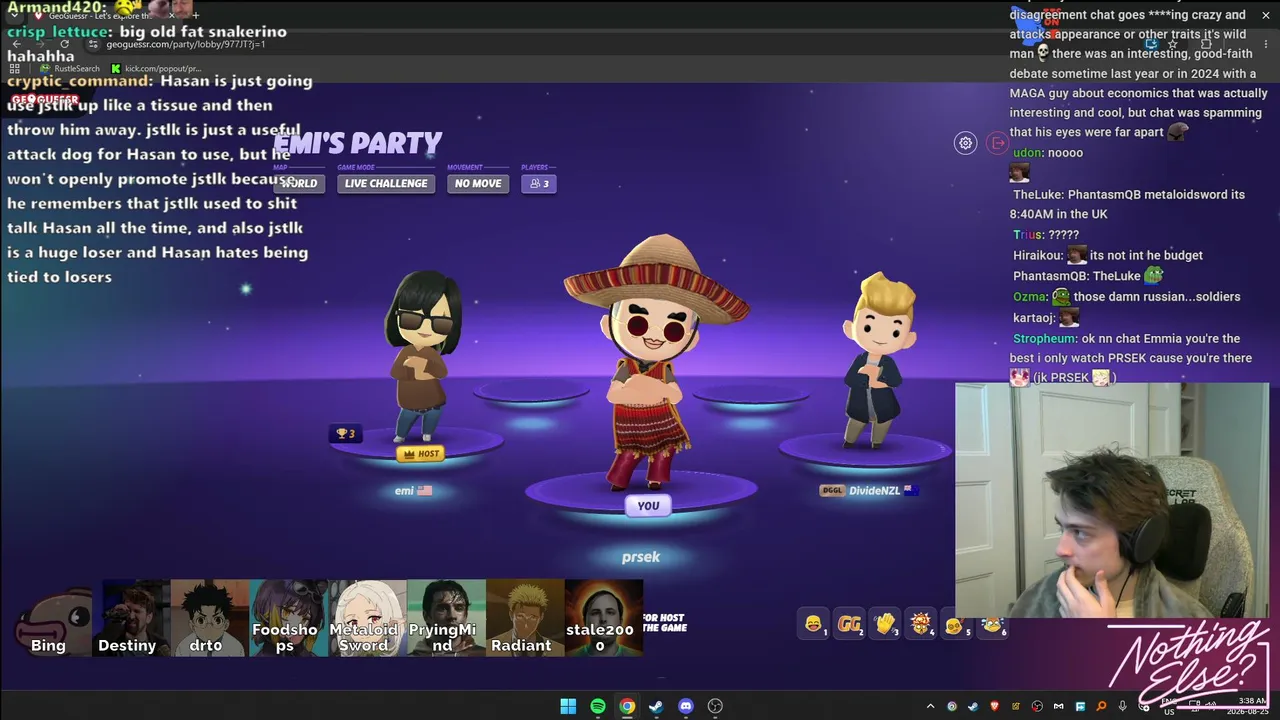The height and width of the screenshot is (720, 1280).
Task: Send the GG emote
Action: 850,624
